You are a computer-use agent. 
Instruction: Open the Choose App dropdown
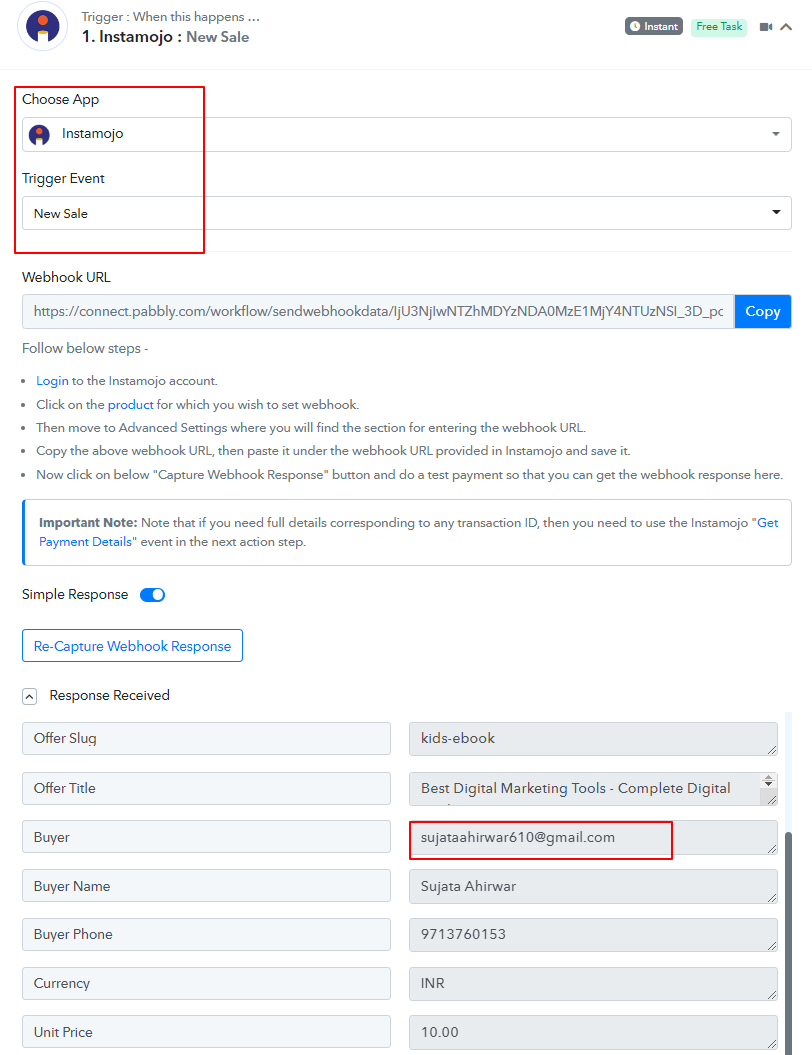click(406, 135)
